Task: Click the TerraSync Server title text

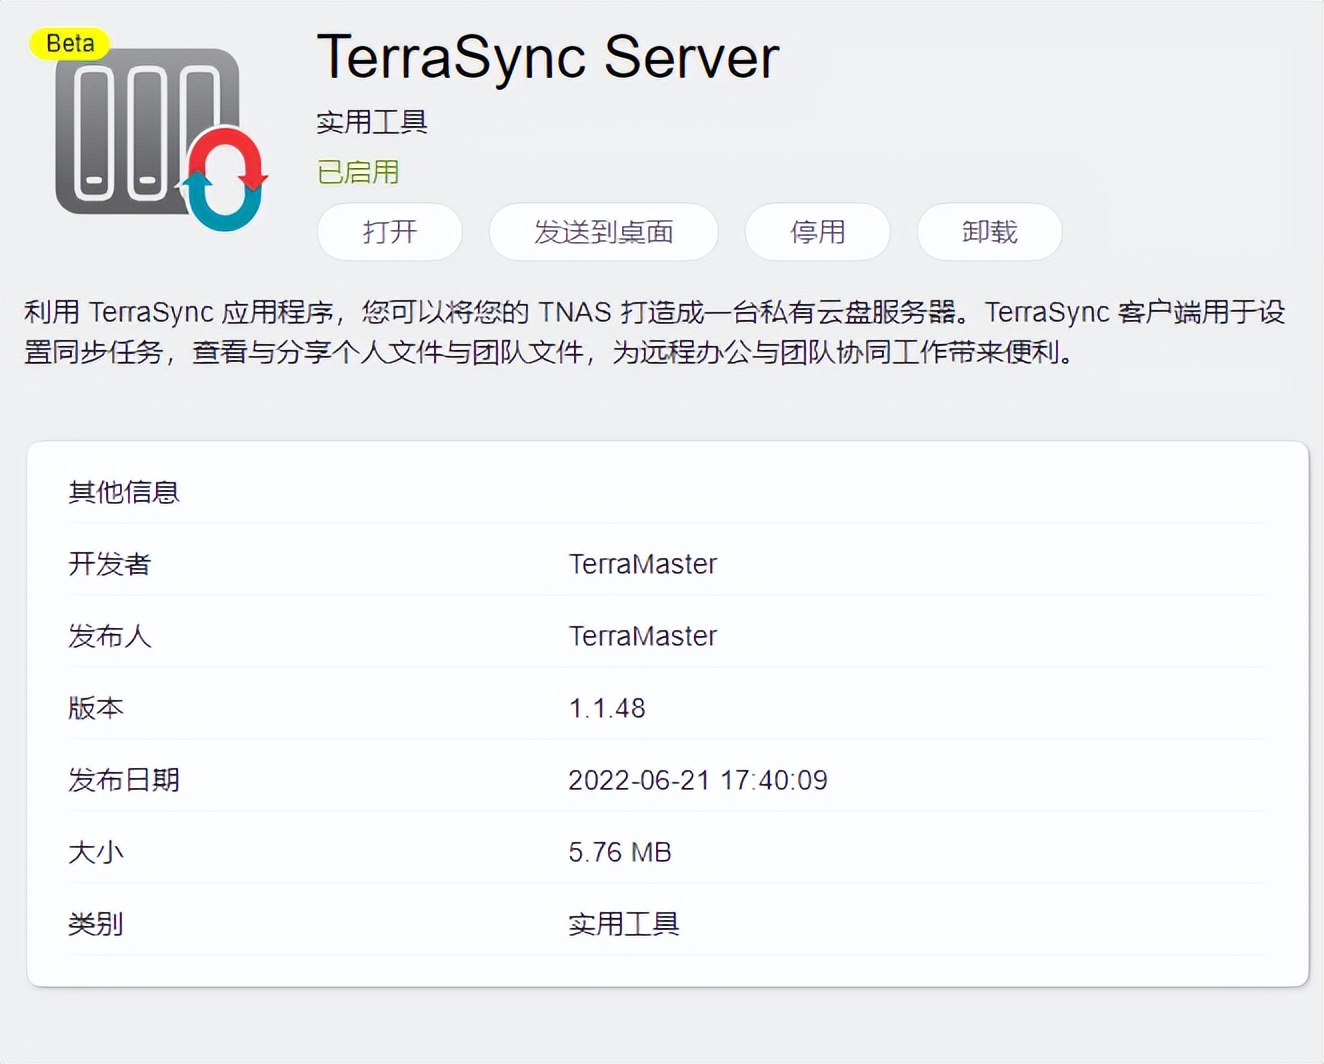Action: tap(546, 58)
